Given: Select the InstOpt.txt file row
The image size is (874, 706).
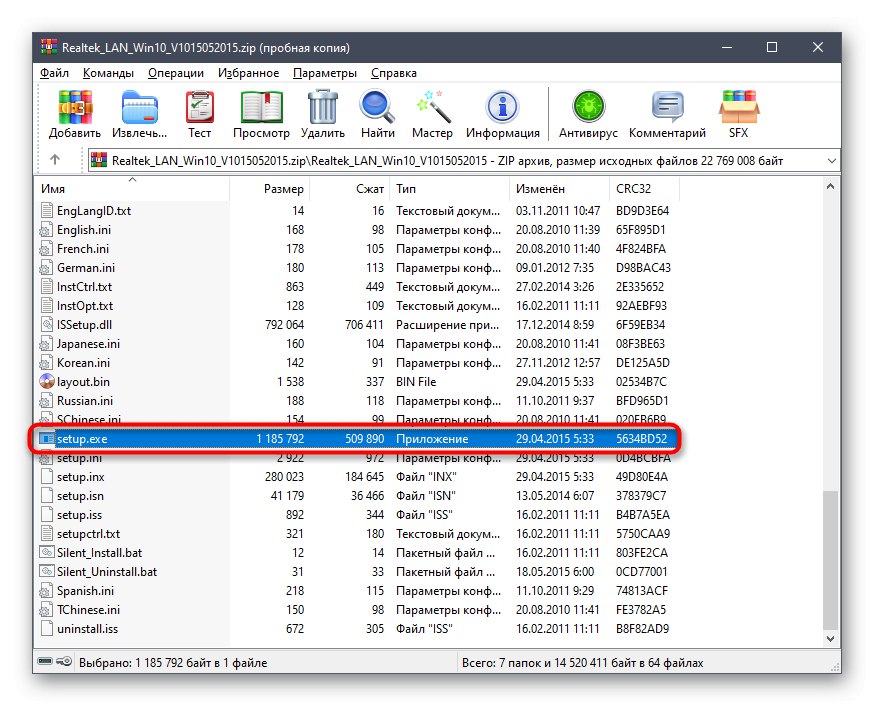Looking at the screenshot, I should pyautogui.click(x=357, y=305).
